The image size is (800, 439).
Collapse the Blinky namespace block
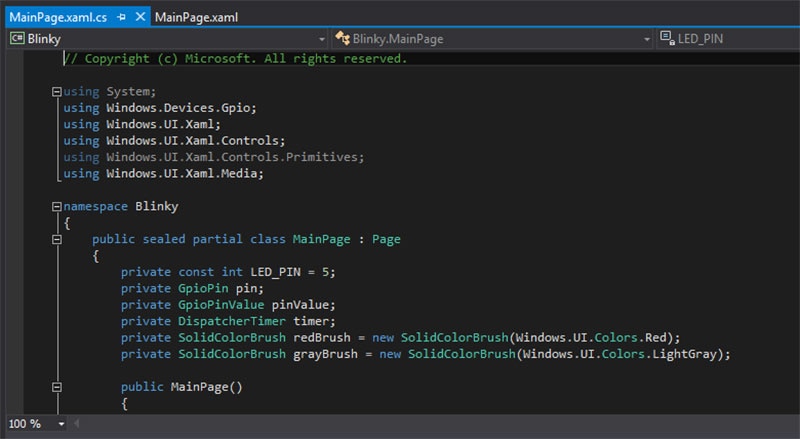[56, 206]
